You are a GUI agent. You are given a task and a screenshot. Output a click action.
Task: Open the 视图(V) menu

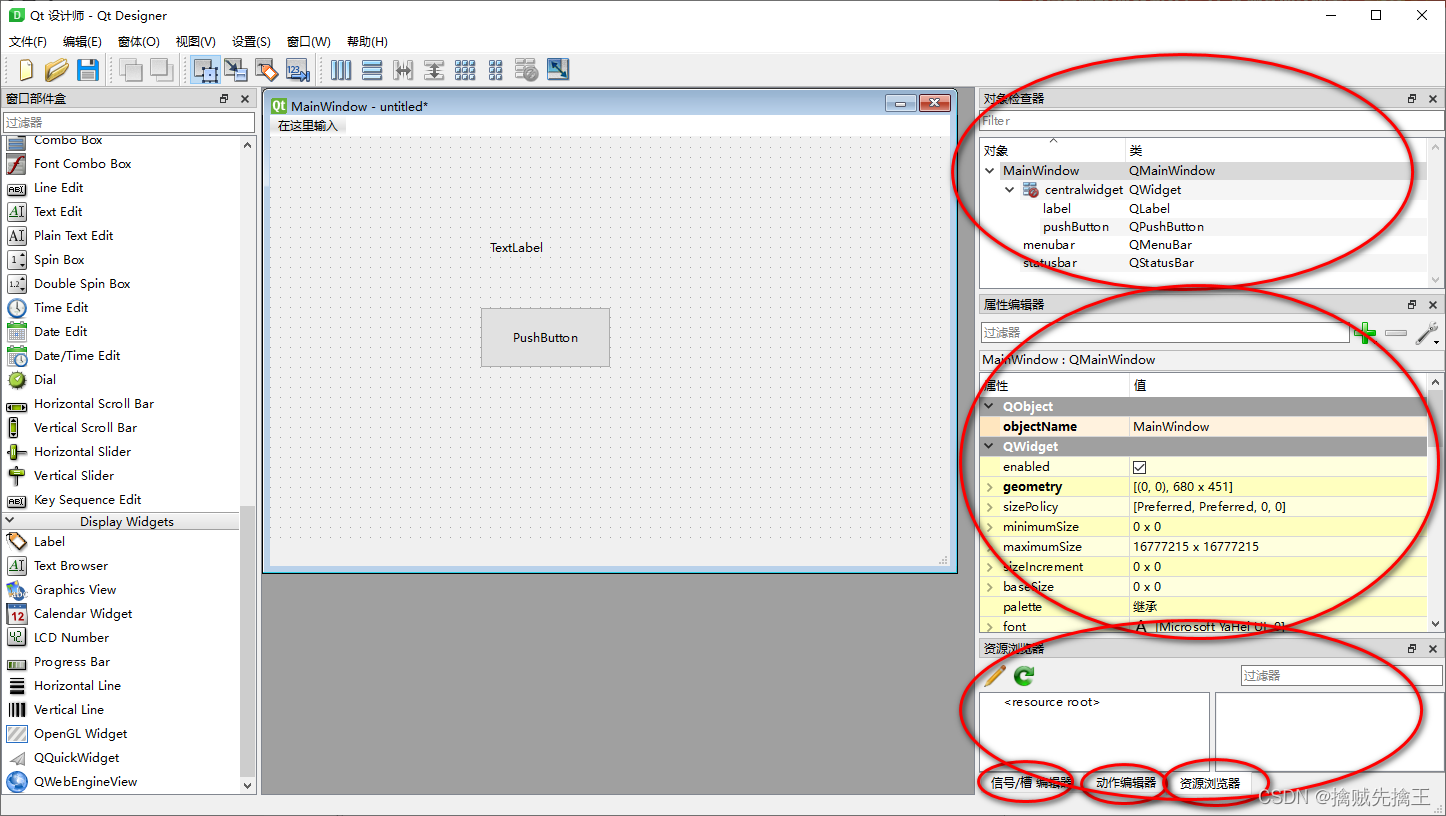(196, 42)
